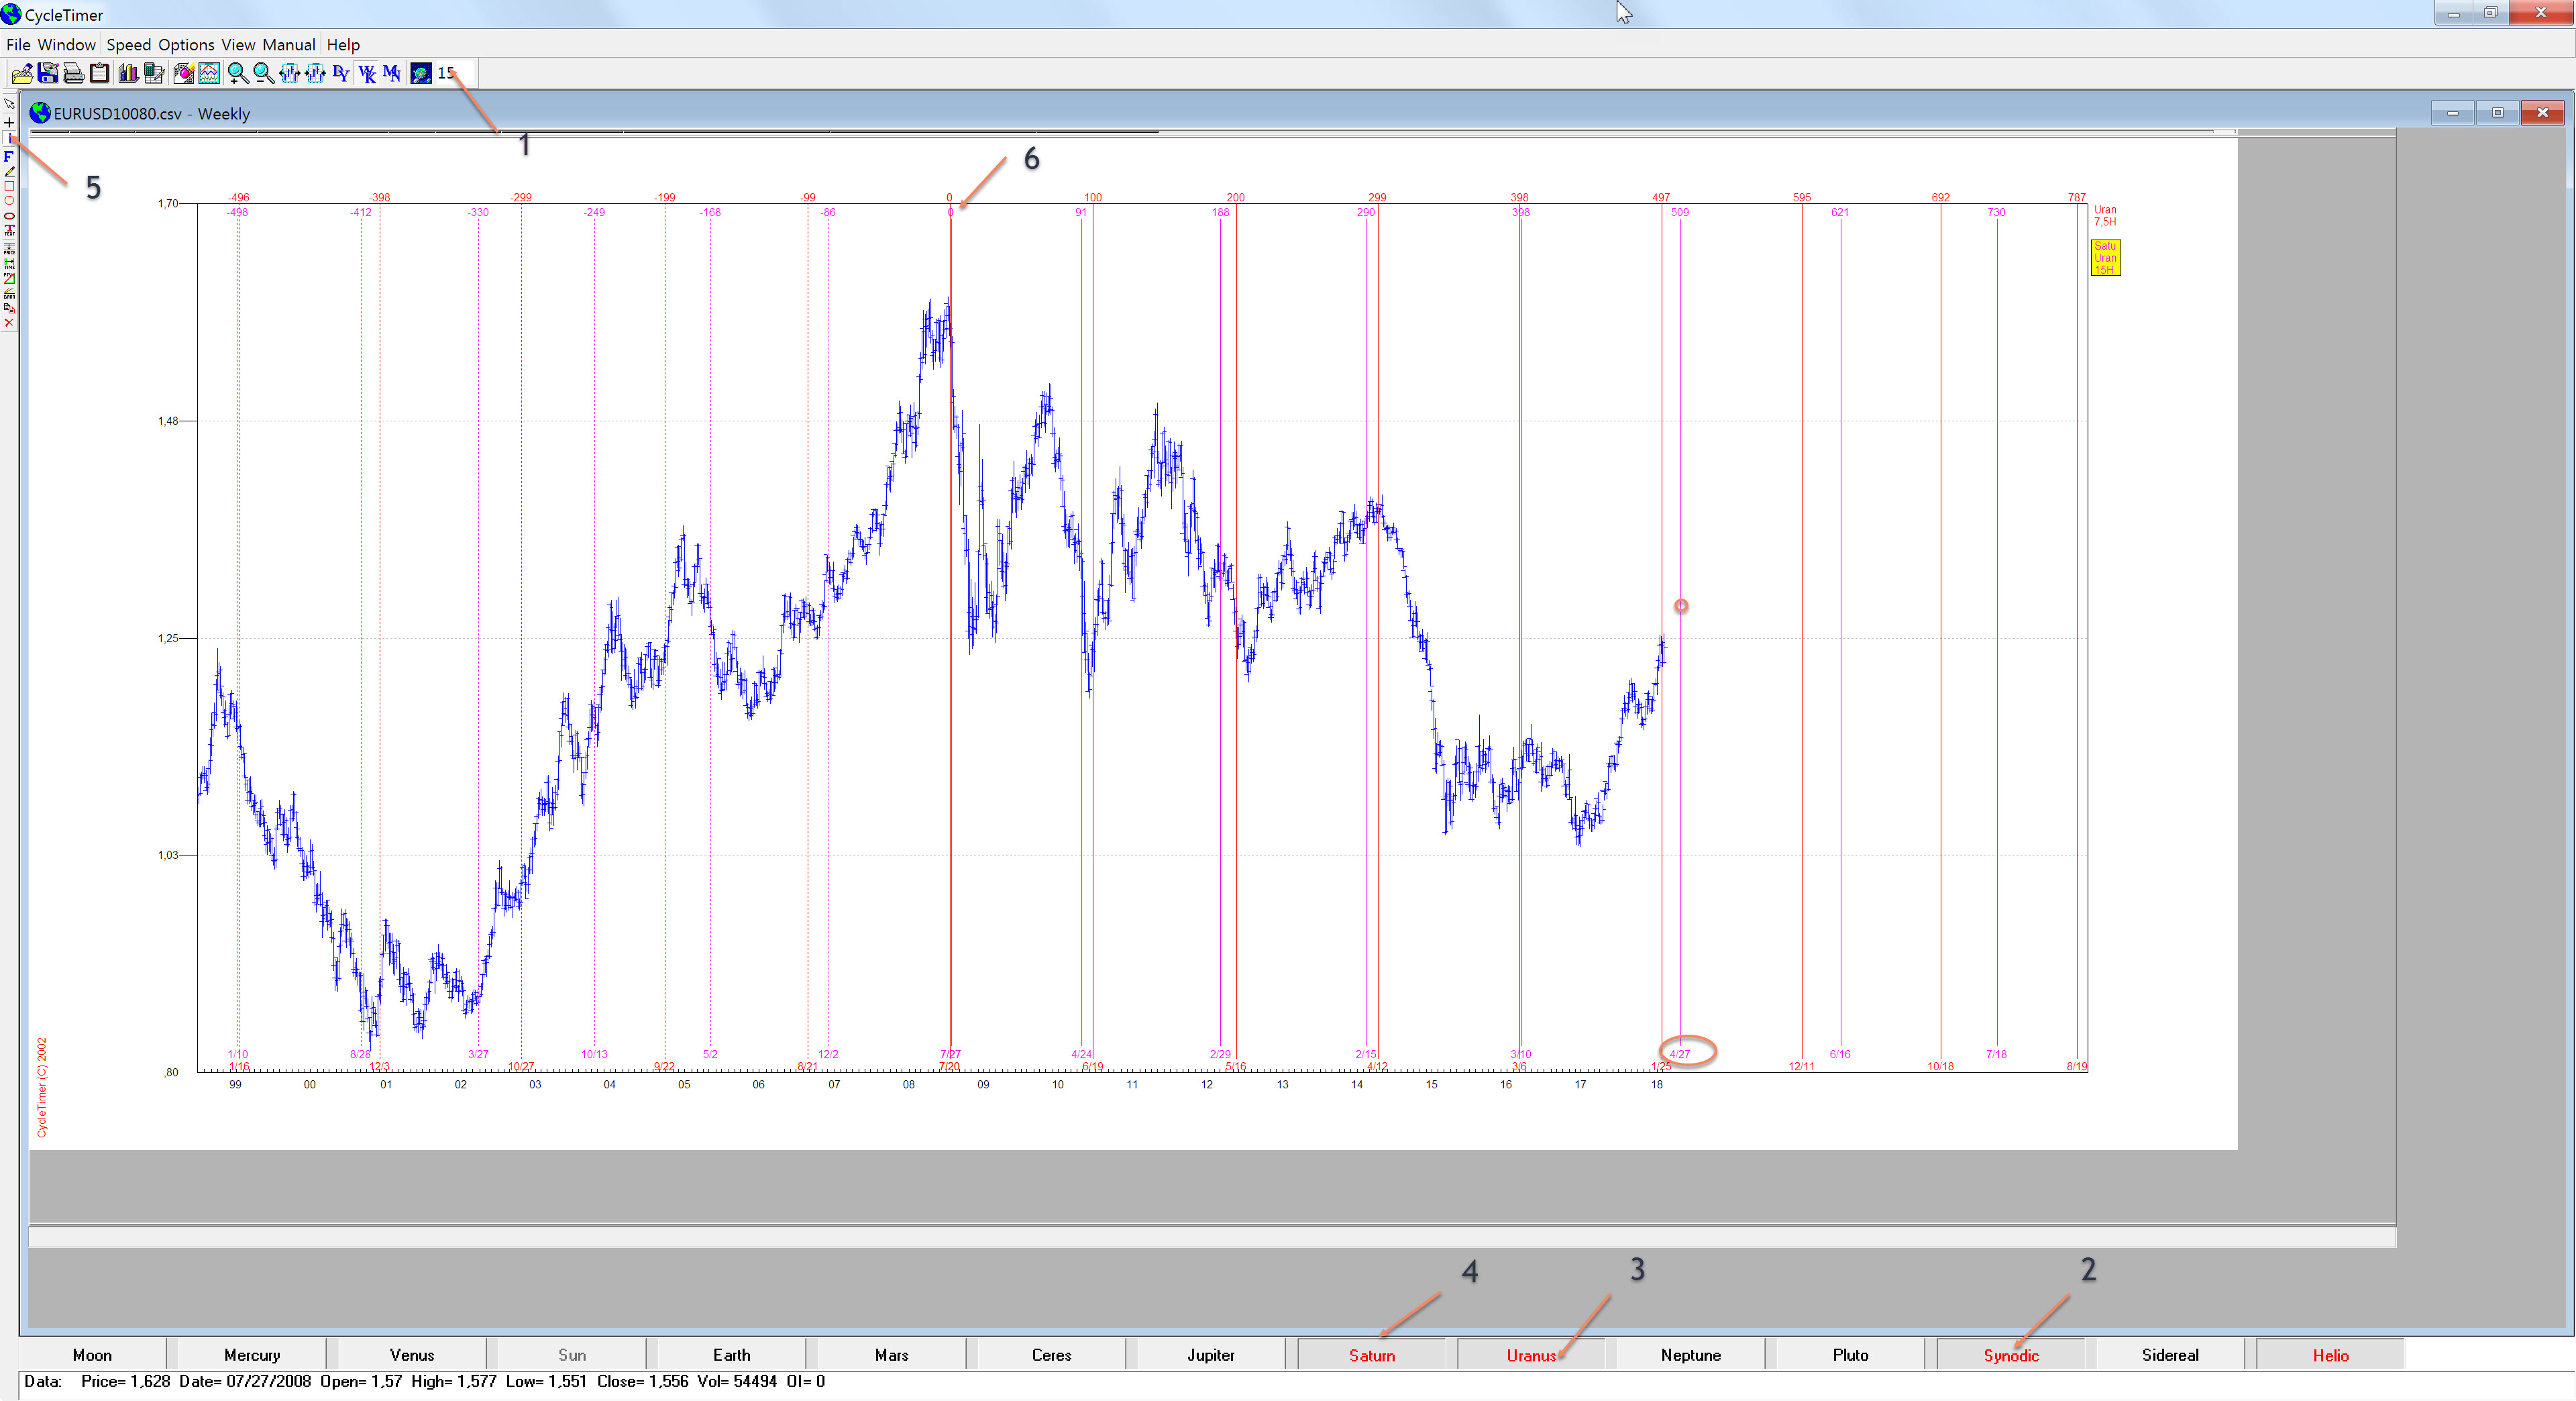This screenshot has height=1401, width=2576.
Task: Switch to monthly MN timeframe icon
Action: click(x=392, y=73)
